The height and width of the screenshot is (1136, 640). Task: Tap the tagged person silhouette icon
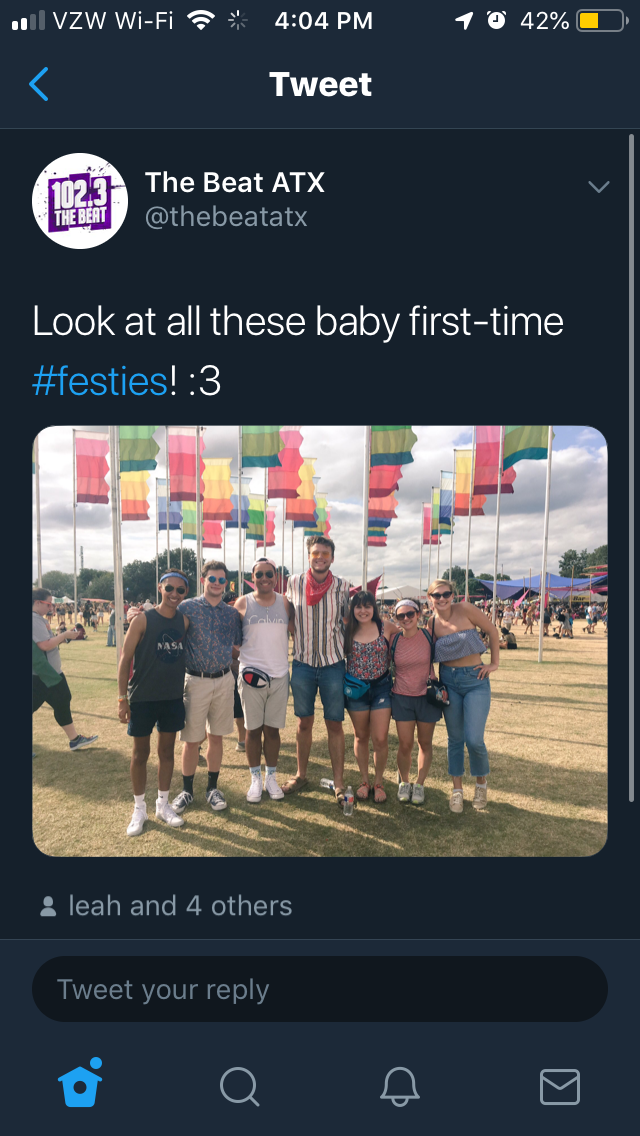click(x=49, y=906)
